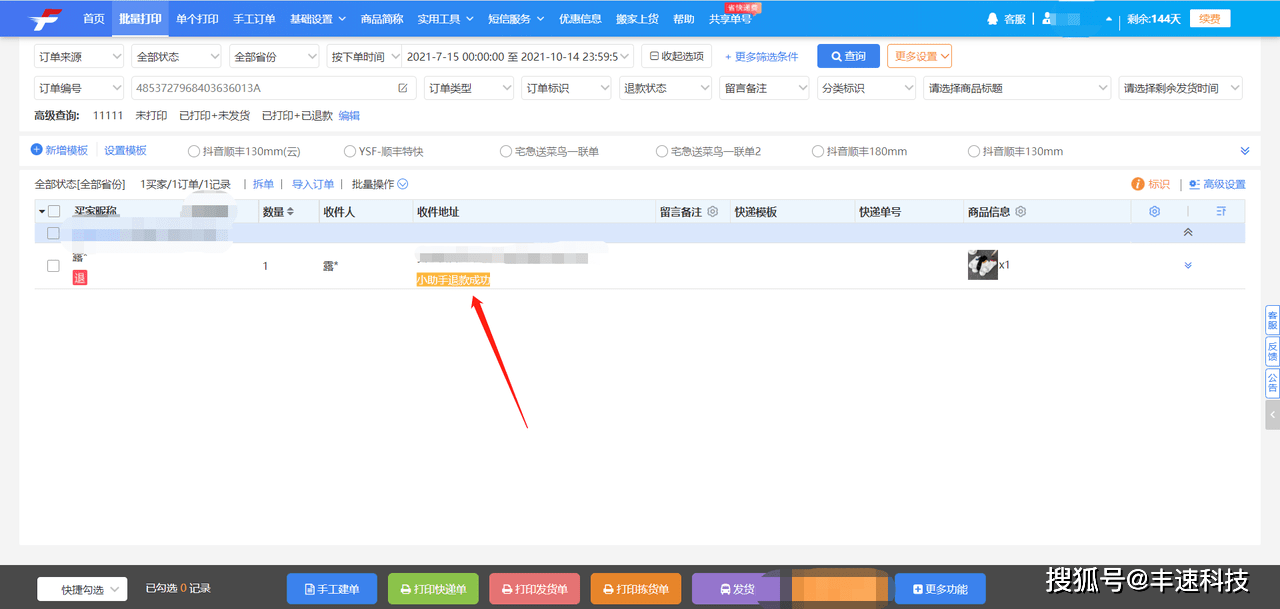The image size is (1280, 609).
Task: Click the 客服 bell icon in header
Action: click(x=992, y=19)
